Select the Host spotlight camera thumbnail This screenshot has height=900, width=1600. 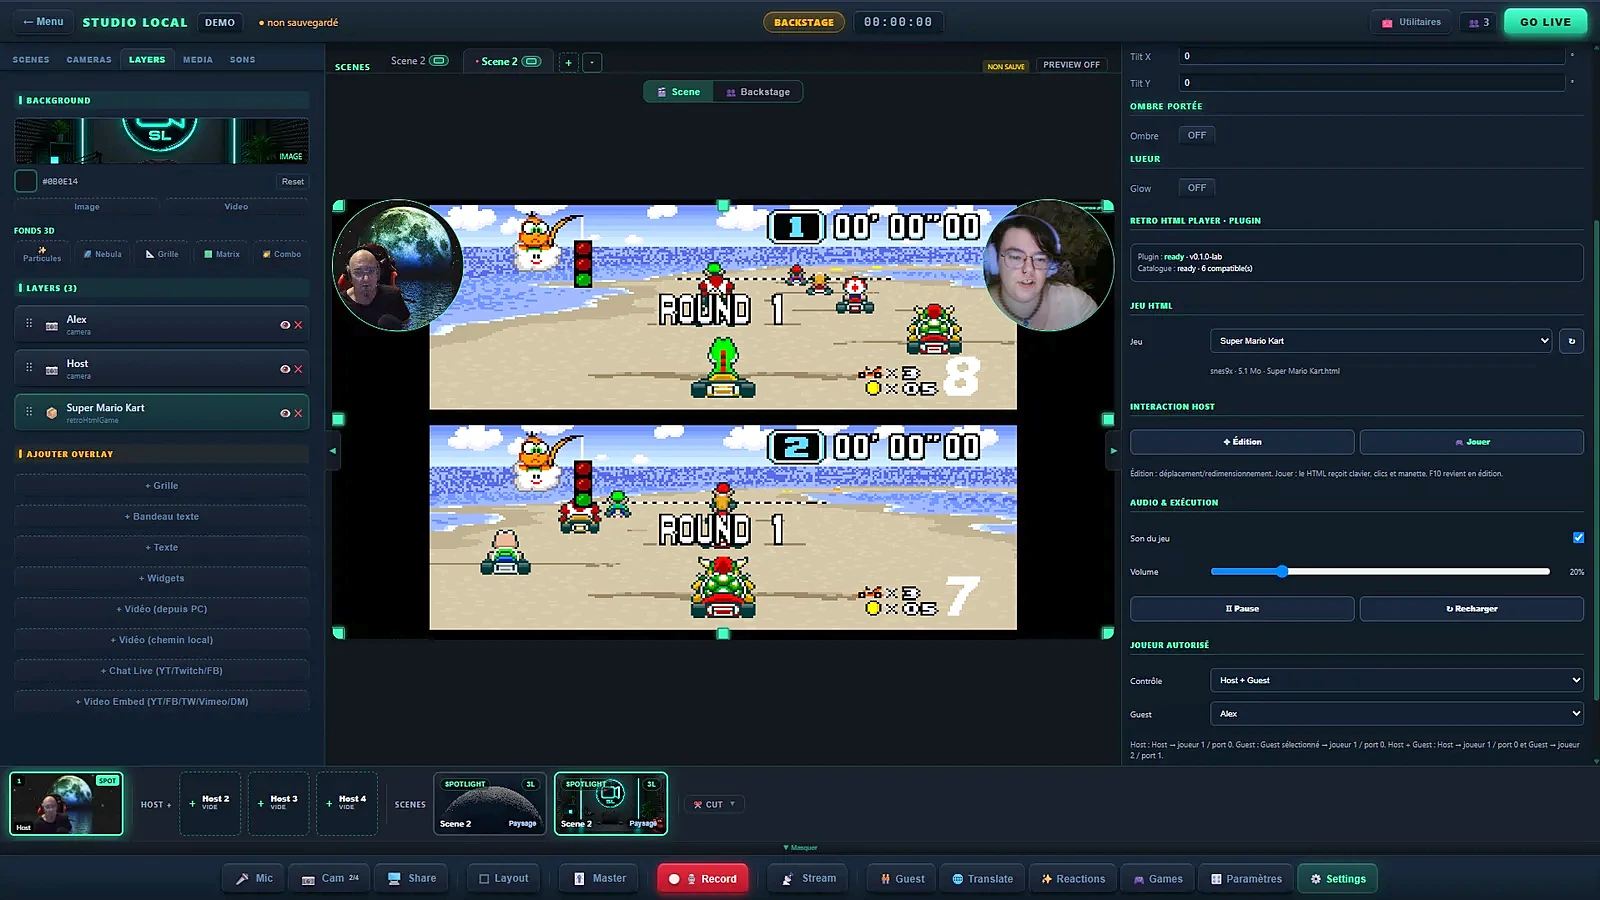click(x=66, y=804)
